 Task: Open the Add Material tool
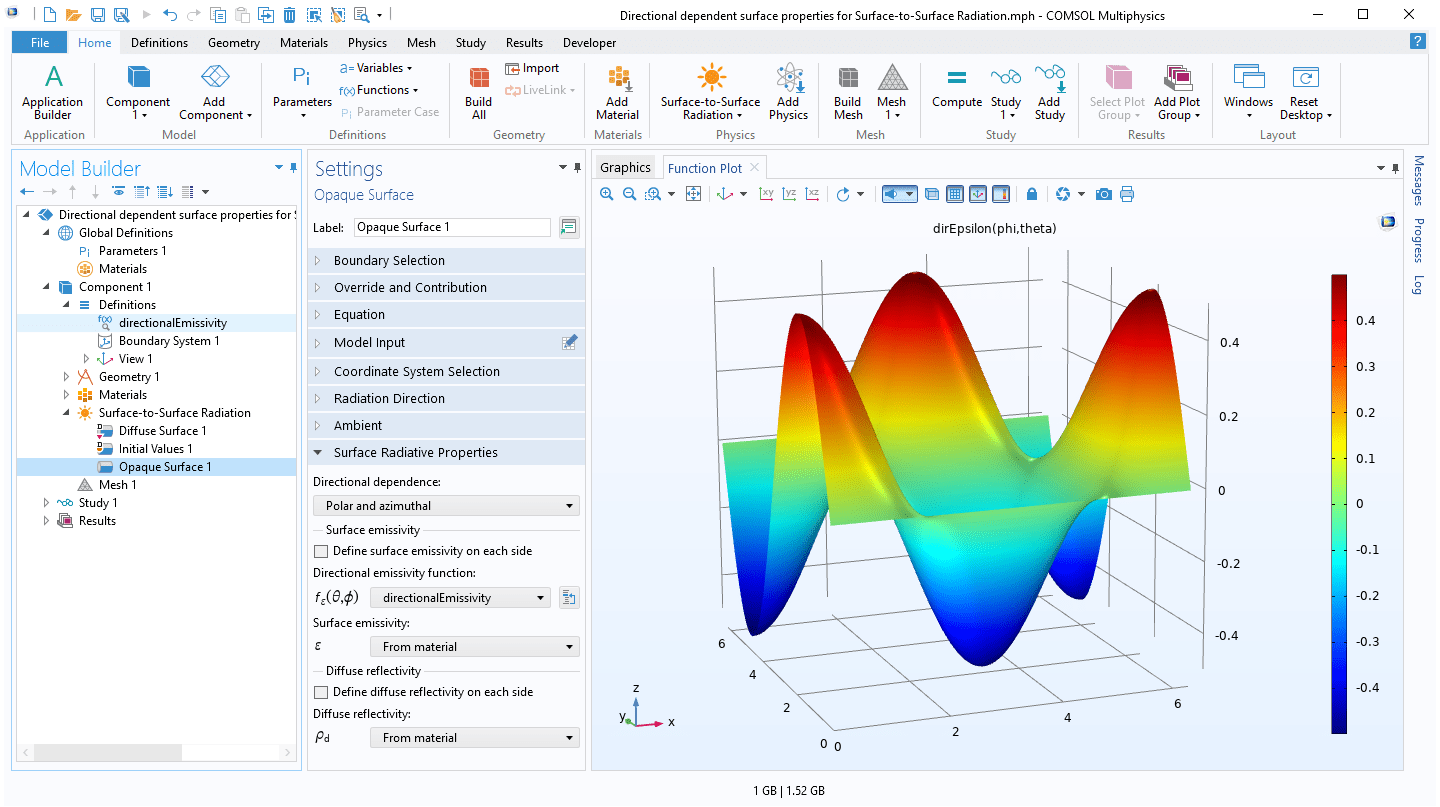pyautogui.click(x=617, y=90)
